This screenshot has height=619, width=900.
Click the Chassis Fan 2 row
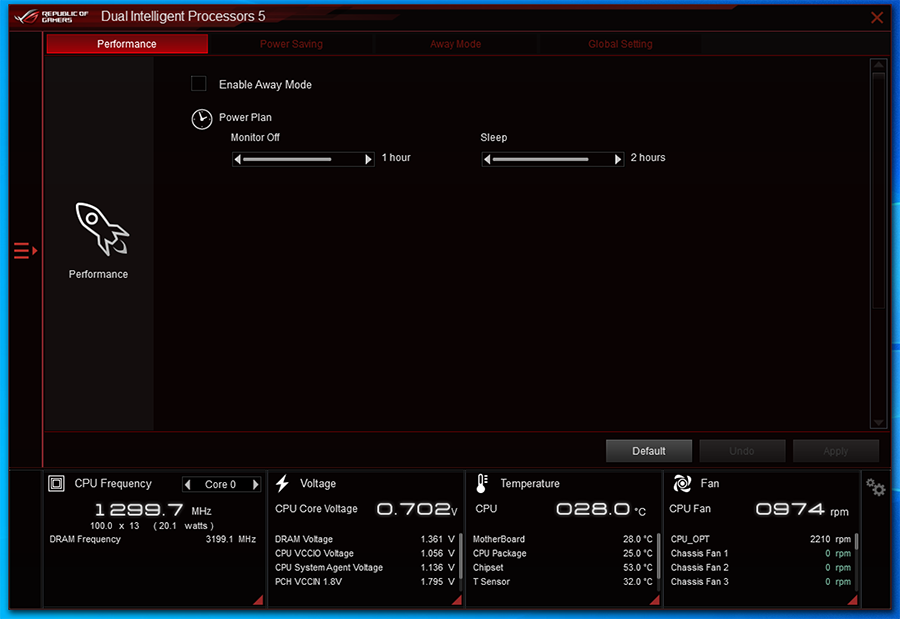pos(761,567)
